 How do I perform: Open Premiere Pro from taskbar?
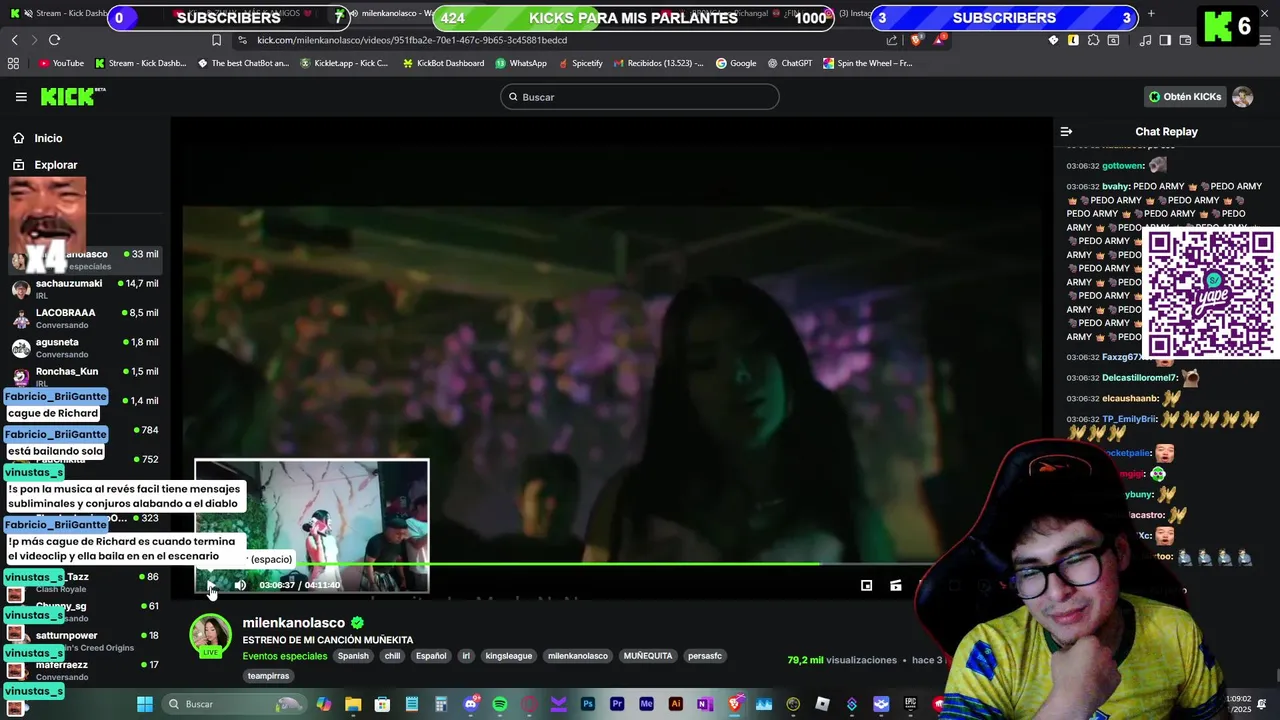[617, 704]
